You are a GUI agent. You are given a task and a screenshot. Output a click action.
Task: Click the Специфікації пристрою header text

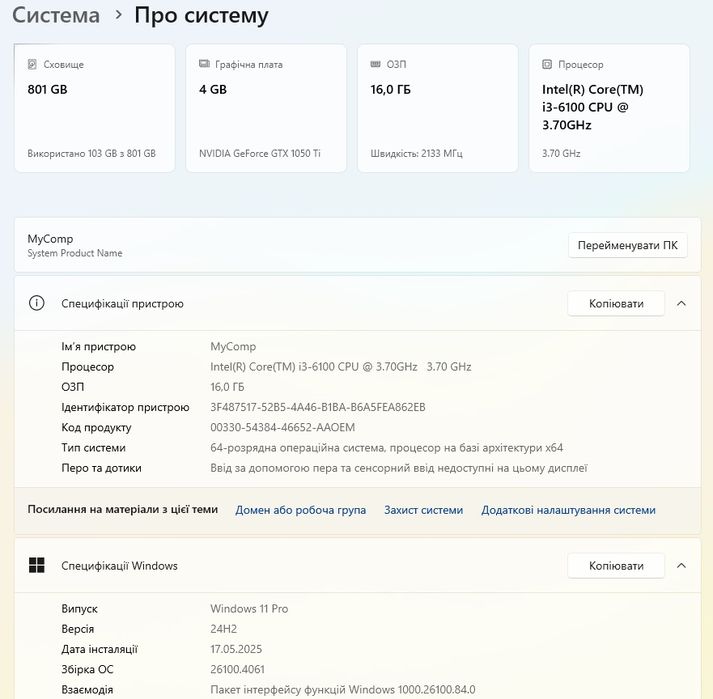[x=122, y=304]
